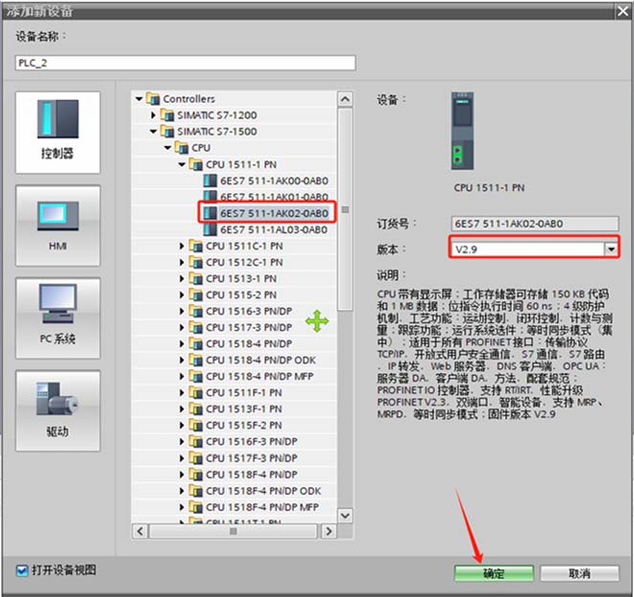Toggle the 打开设备视图 checkbox
Screen dimensions: 634x597
(x=21, y=570)
